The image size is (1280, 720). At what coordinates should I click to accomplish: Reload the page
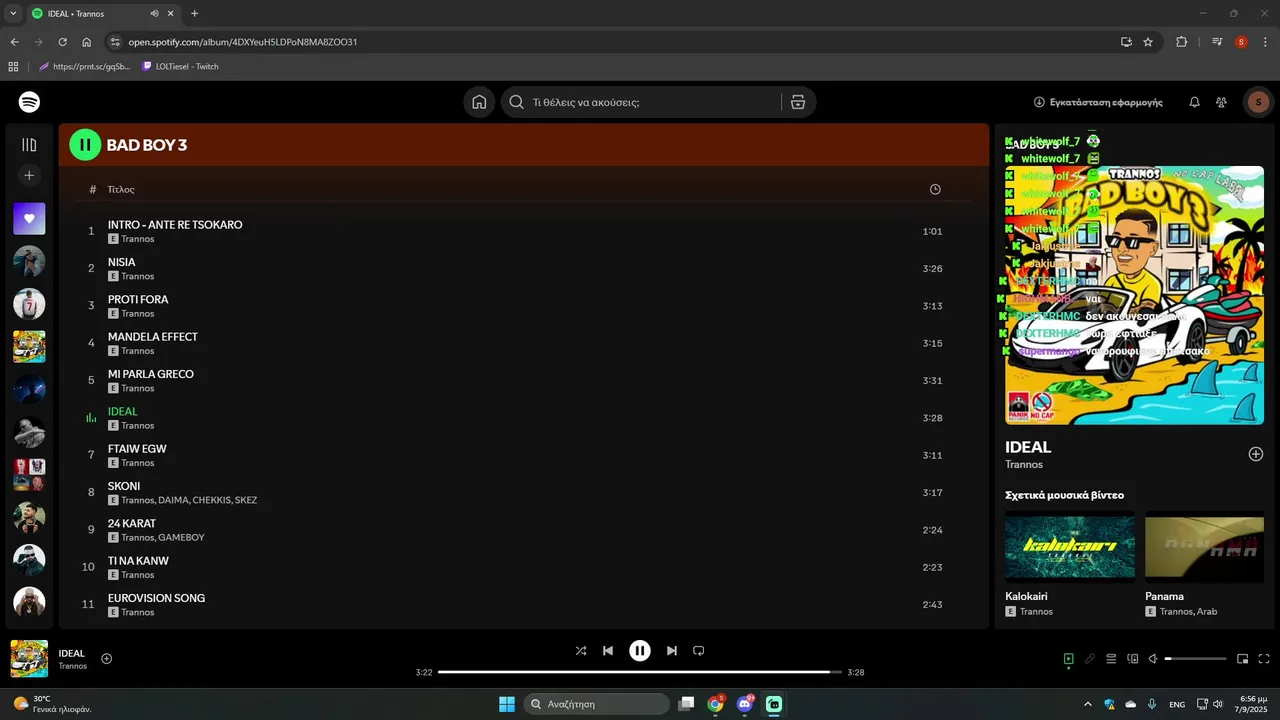pos(62,42)
